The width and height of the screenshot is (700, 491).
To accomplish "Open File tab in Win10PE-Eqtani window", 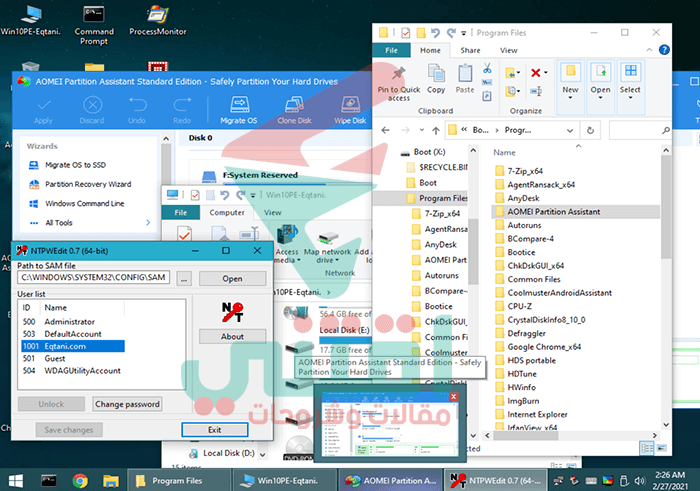I will click(181, 213).
